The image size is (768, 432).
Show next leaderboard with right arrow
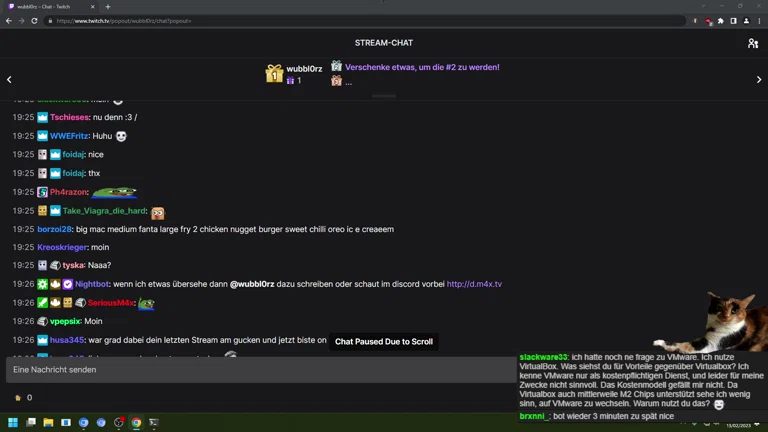758,79
